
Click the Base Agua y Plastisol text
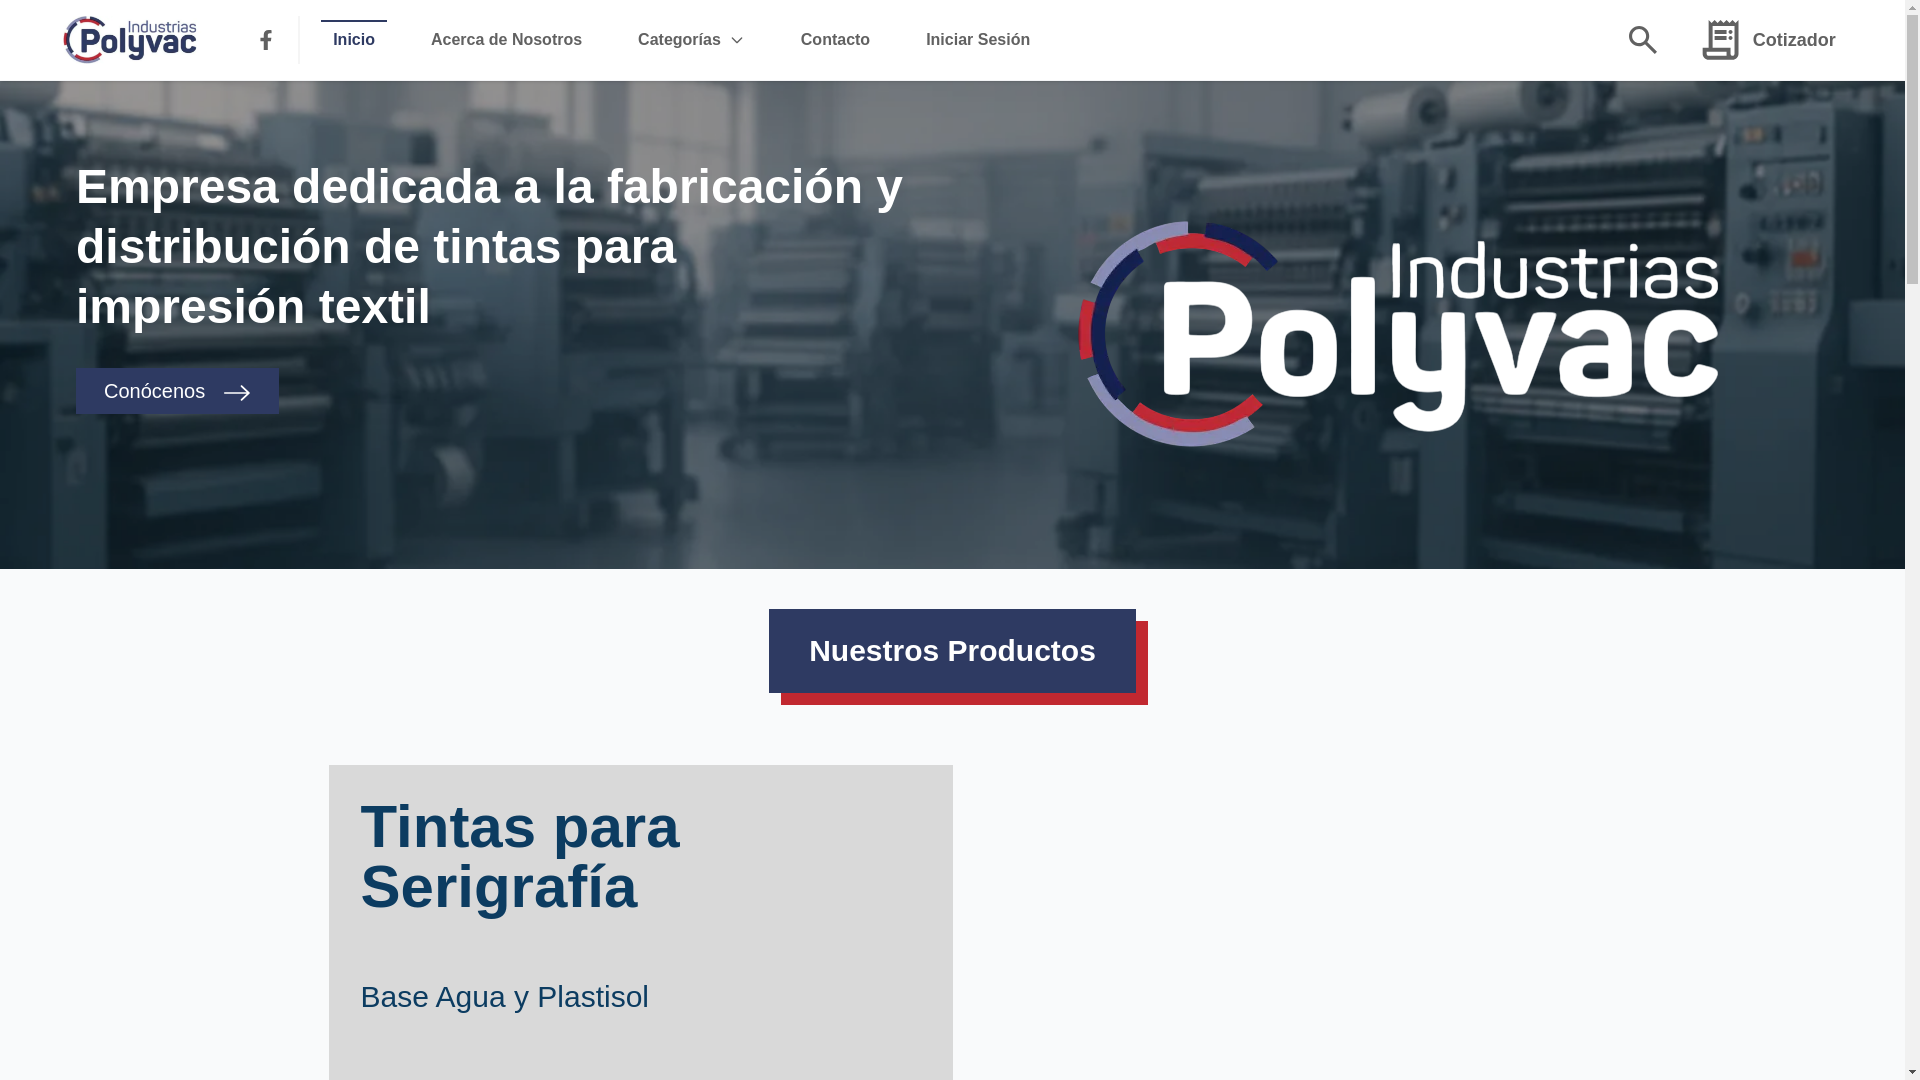pos(504,997)
